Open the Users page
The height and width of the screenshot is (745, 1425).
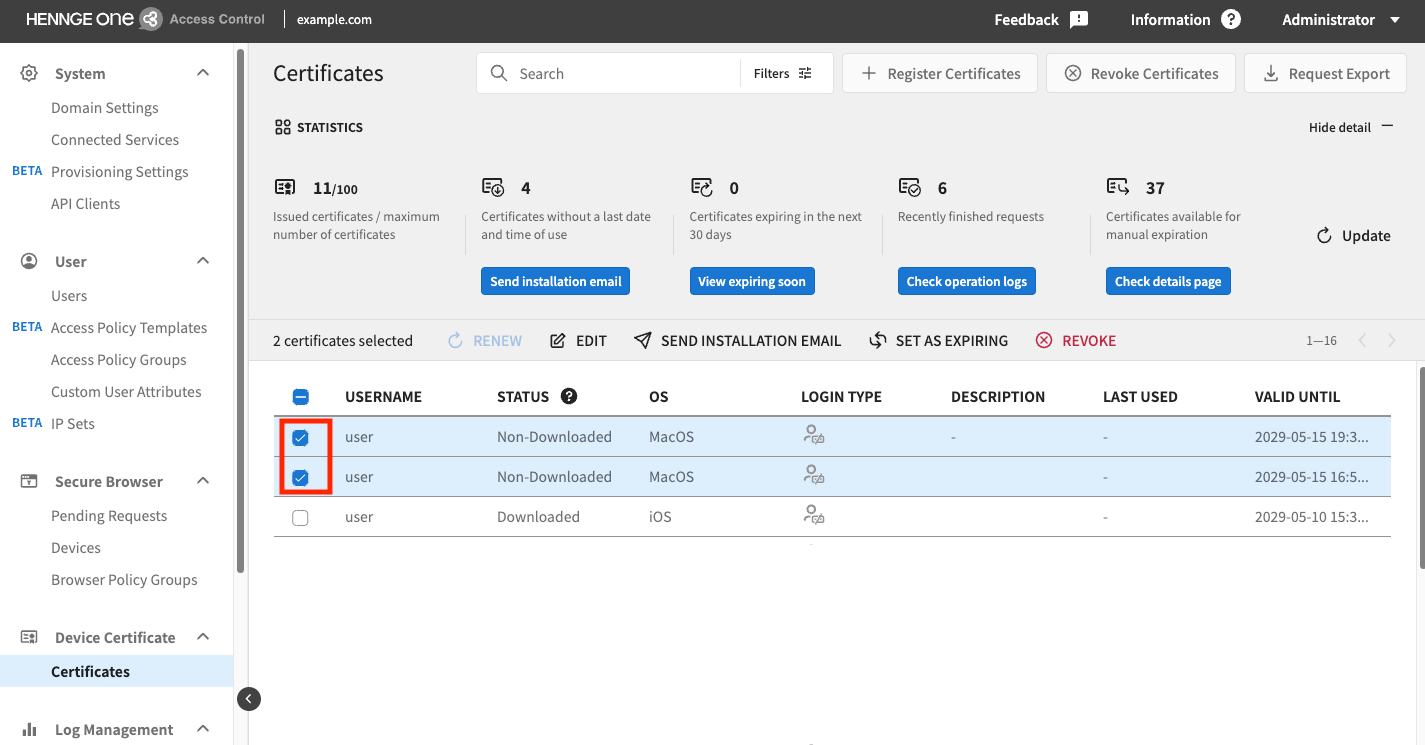69,295
